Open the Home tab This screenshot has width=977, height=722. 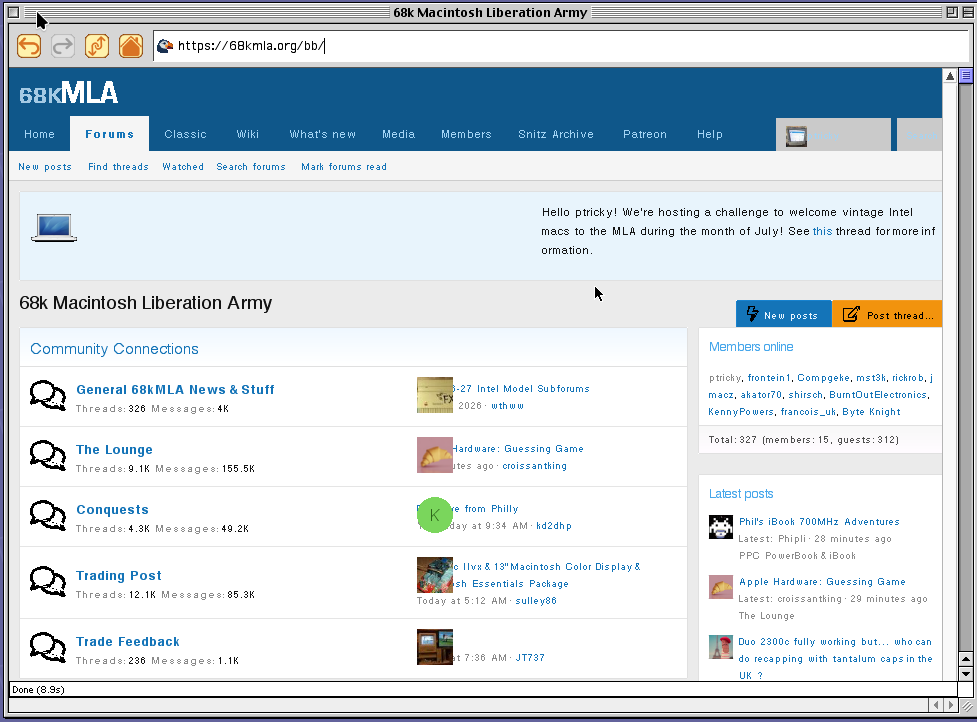pos(39,134)
